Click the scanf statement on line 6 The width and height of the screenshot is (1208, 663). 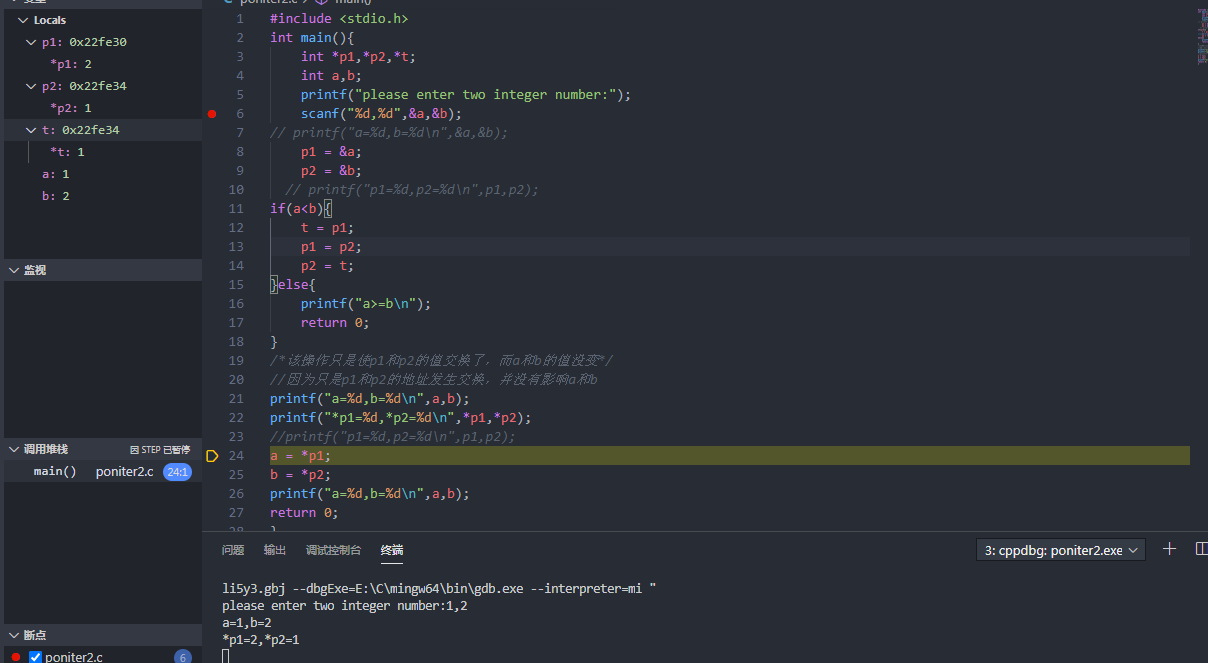pyautogui.click(x=381, y=114)
